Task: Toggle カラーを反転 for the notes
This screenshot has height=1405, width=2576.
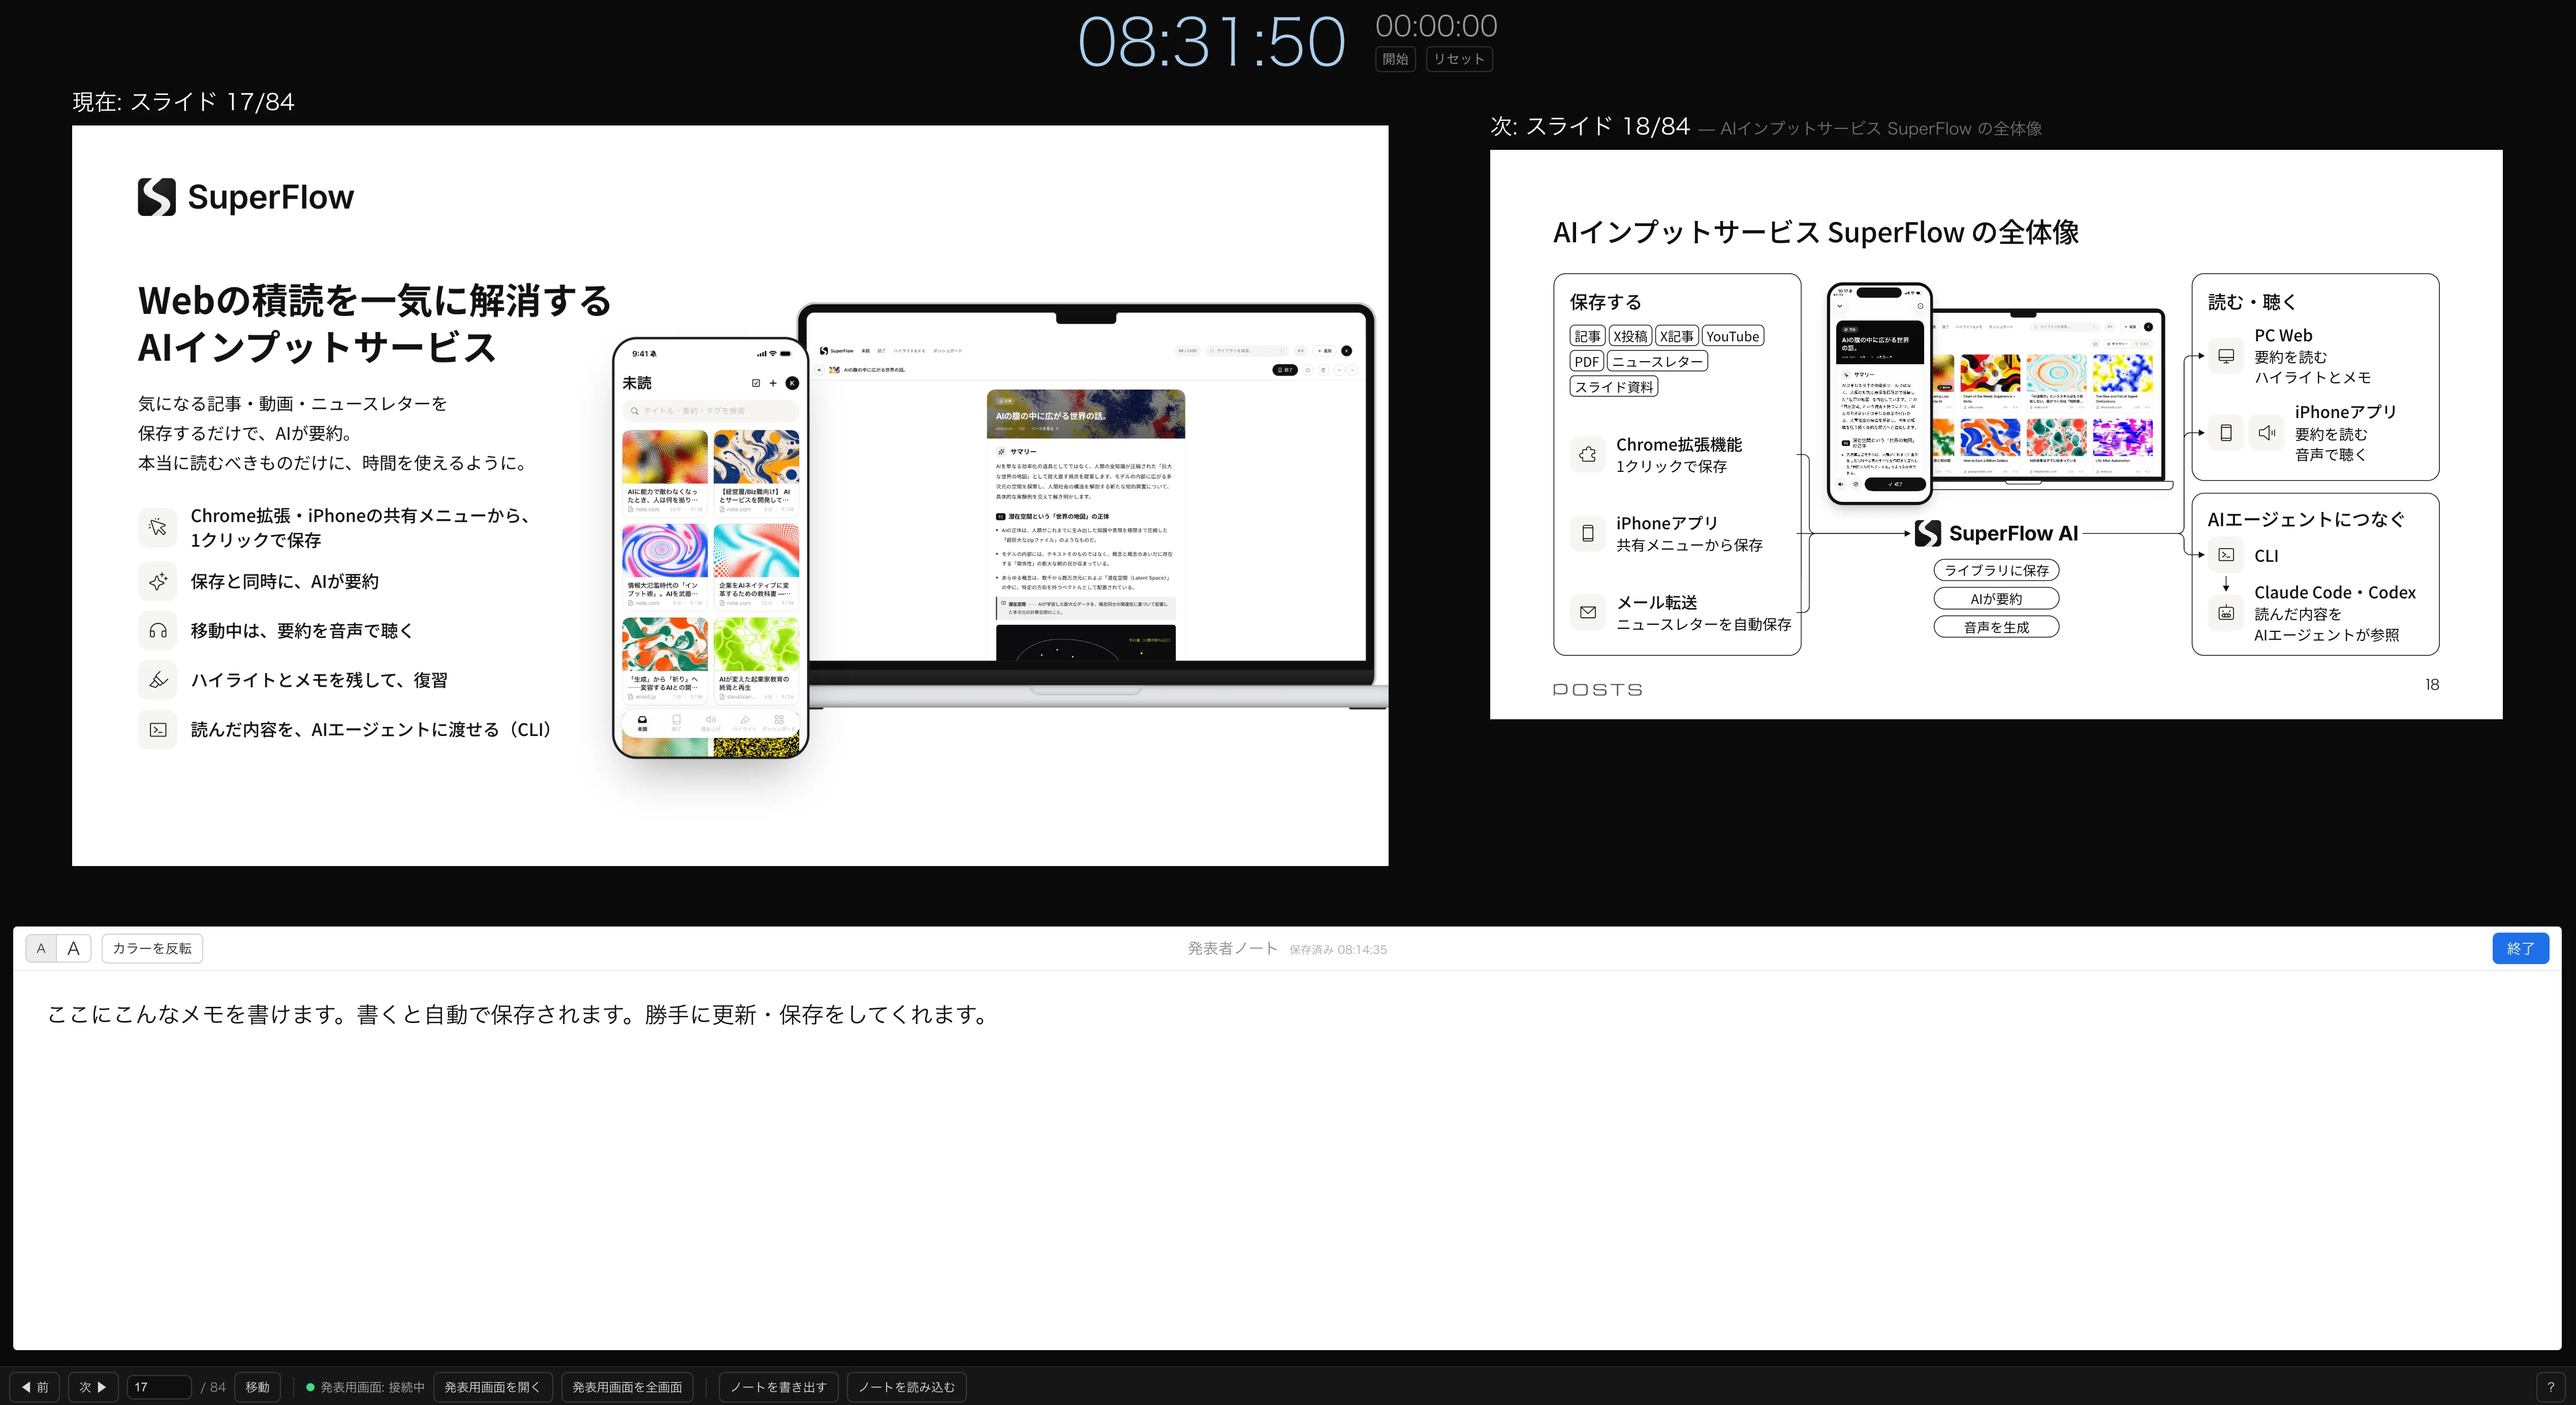Action: (152, 948)
